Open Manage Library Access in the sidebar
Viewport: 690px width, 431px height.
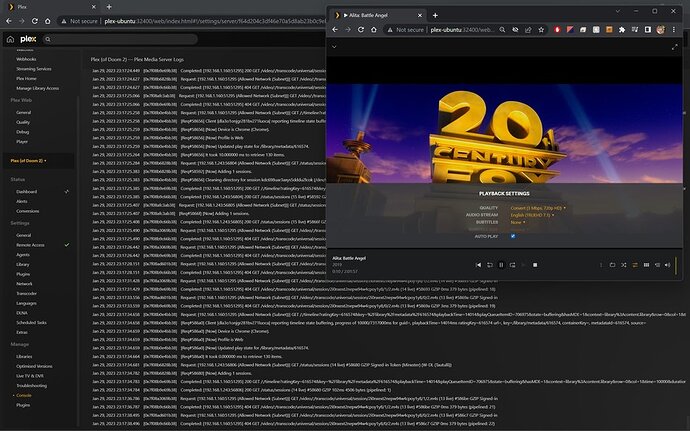tap(37, 88)
